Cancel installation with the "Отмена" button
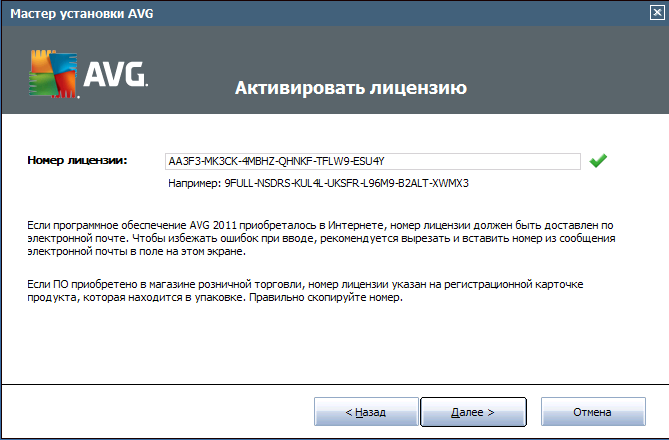Image resolution: width=669 pixels, height=440 pixels. [593, 412]
